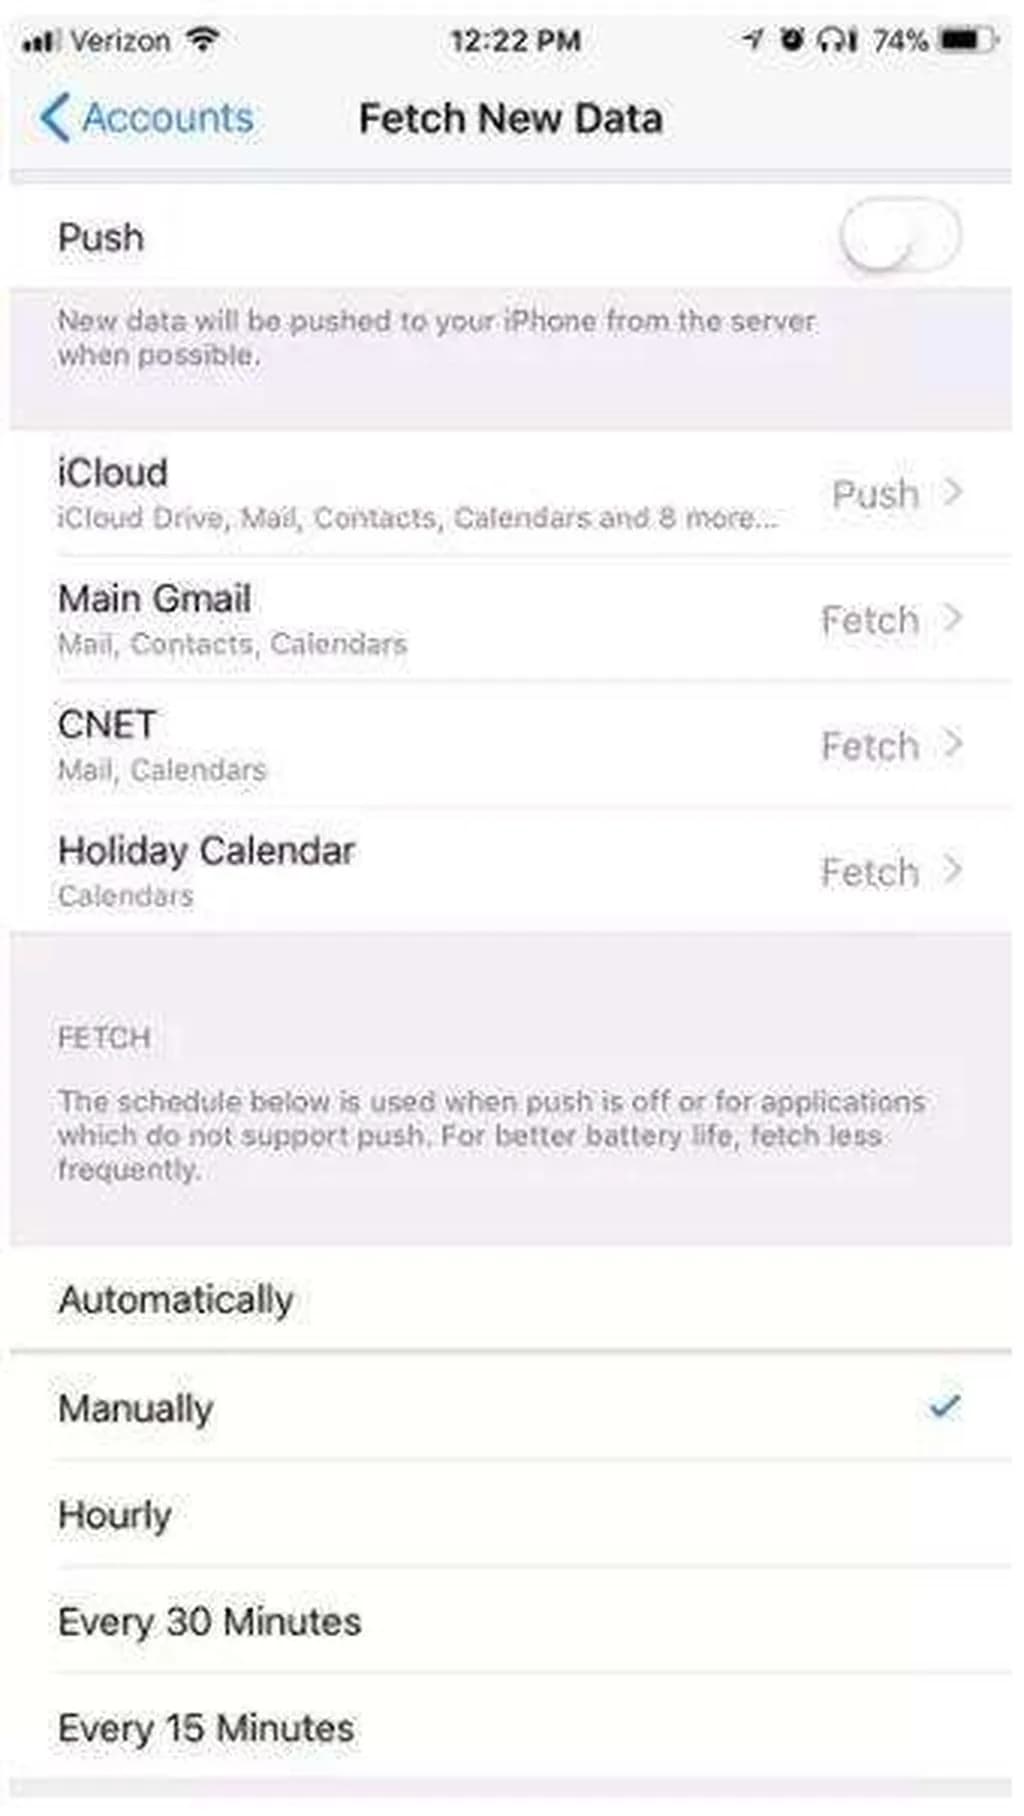Choose Every 30 Minutes fetch schedule
1024x1816 pixels.
pyautogui.click(x=210, y=1621)
